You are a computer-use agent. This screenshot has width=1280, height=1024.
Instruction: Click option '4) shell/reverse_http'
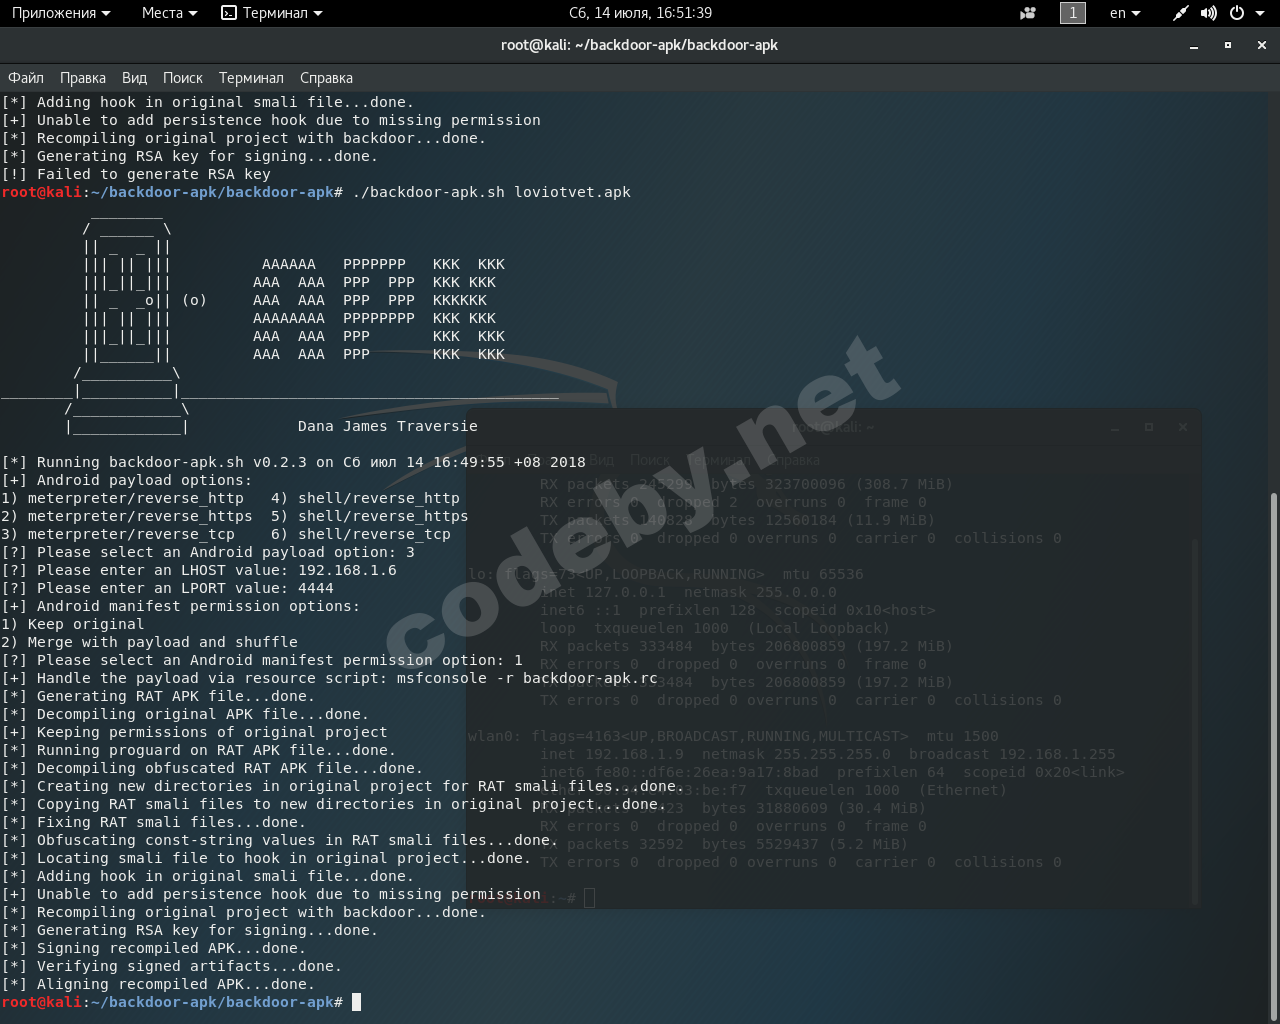pos(365,498)
